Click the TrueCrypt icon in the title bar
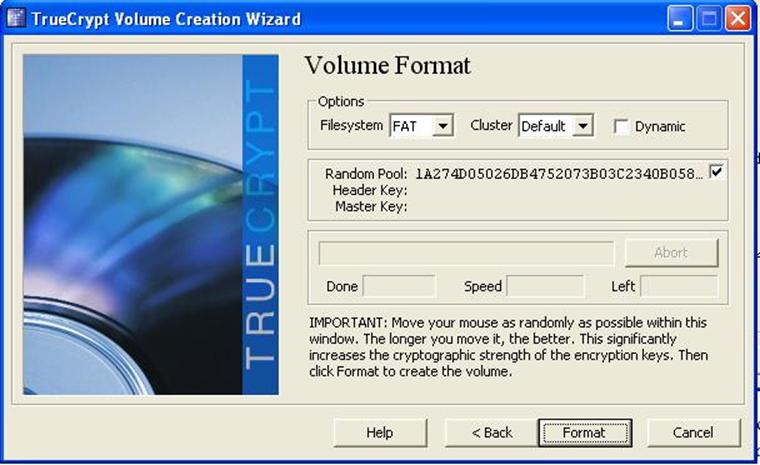Viewport: 760px width, 465px height. (x=15, y=19)
